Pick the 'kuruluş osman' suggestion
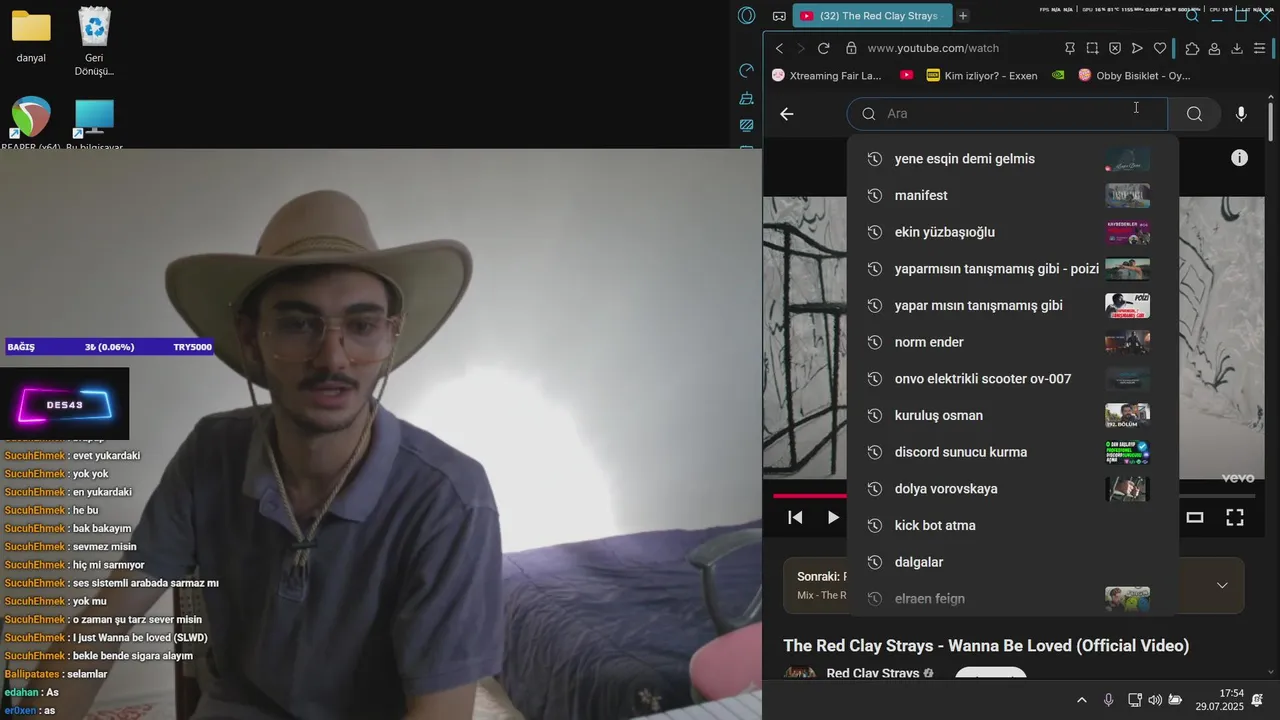Viewport: 1280px width, 720px height. pyautogui.click(x=1012, y=416)
